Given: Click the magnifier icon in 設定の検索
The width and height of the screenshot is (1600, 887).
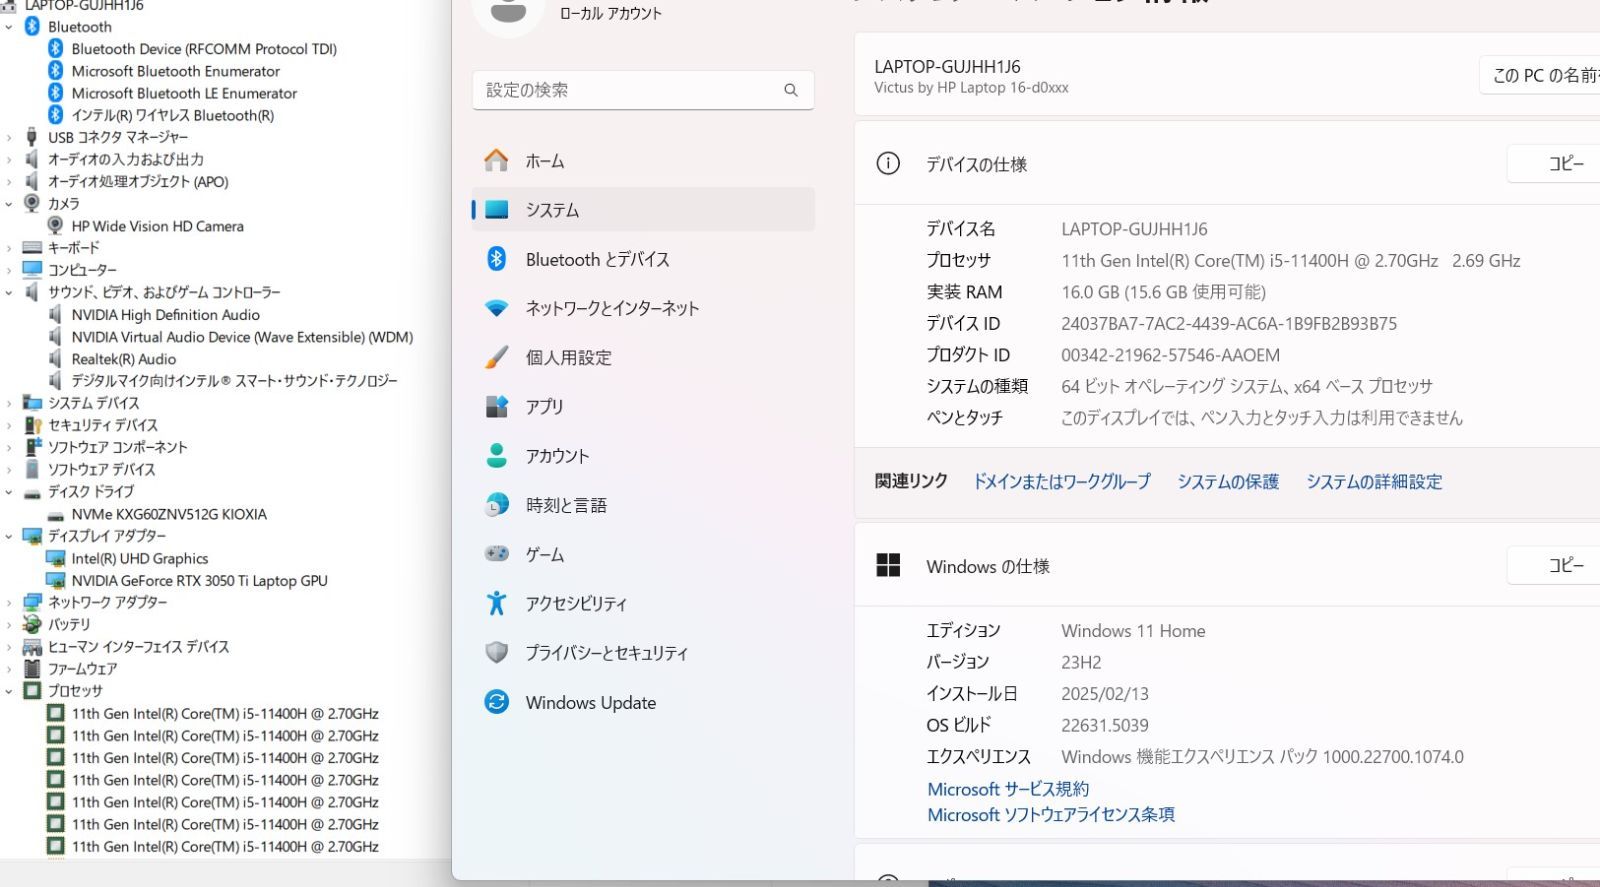Looking at the screenshot, I should (791, 90).
